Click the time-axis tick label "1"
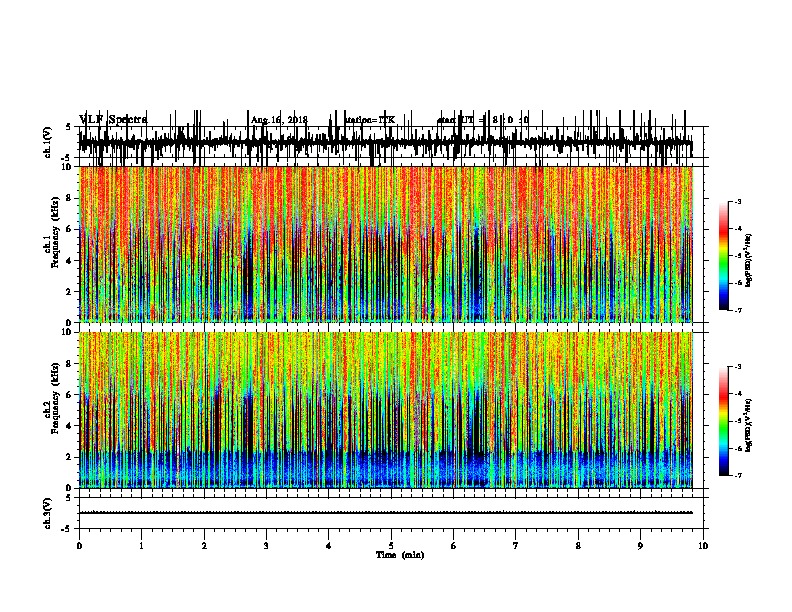Image resolution: width=792 pixels, height=612 pixels. tap(141, 546)
